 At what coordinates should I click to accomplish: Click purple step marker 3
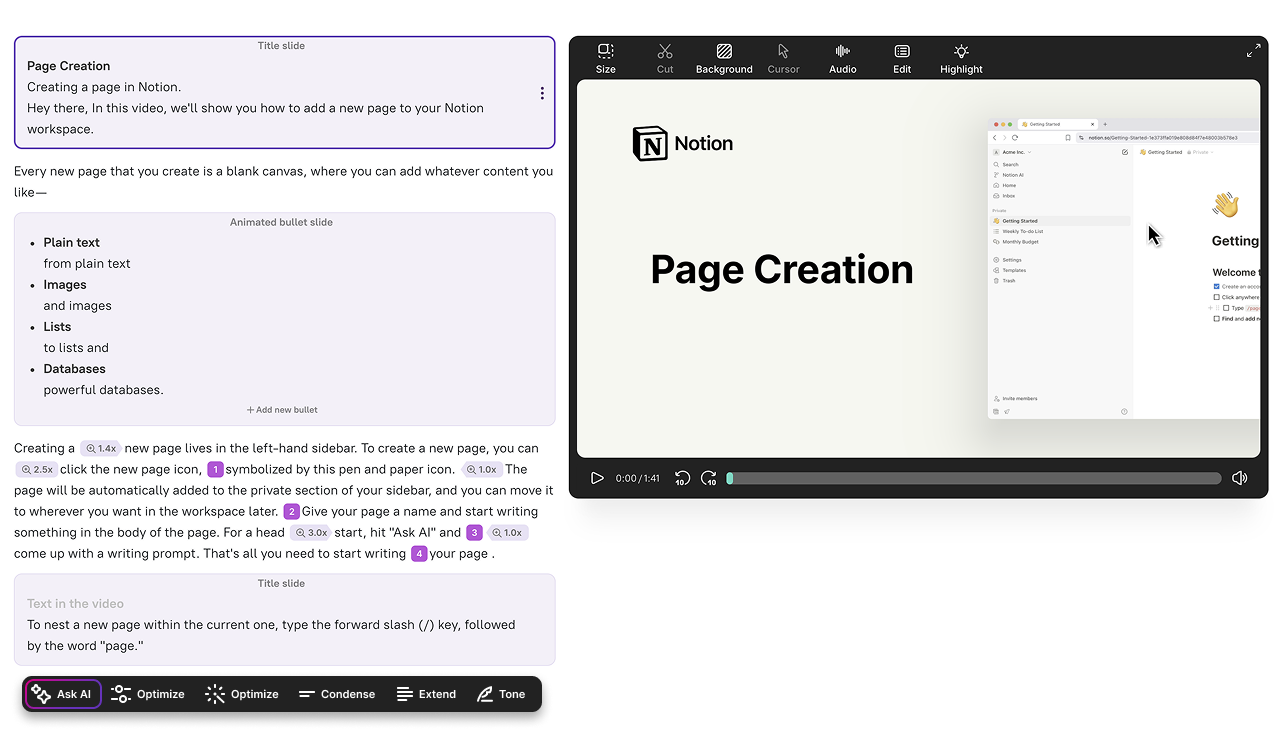(475, 533)
